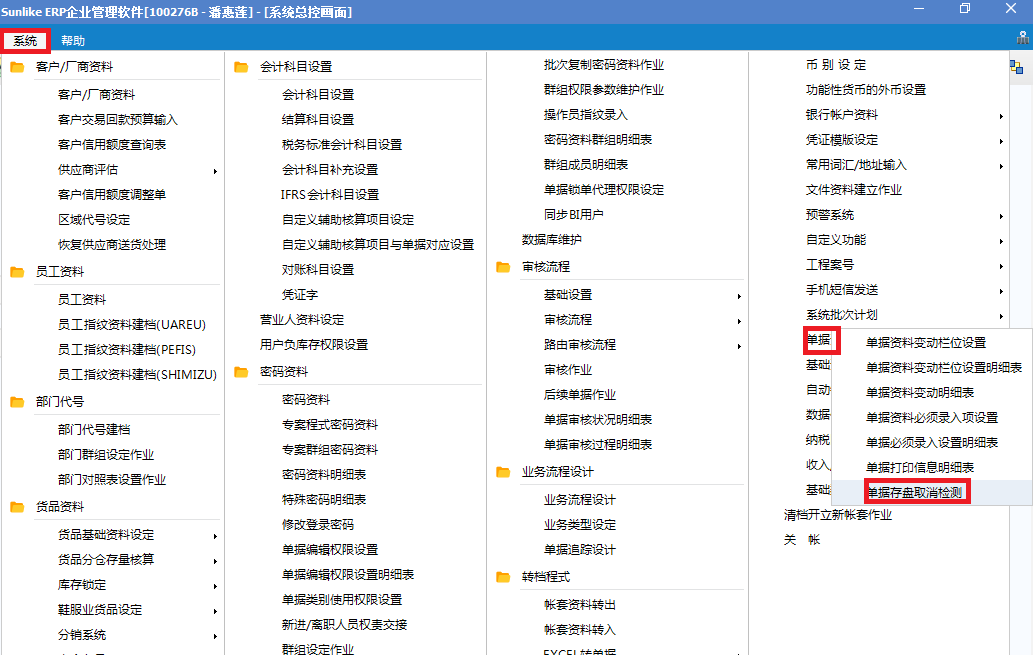Select 清档开立新帐套作业
Screen dimensions: 1033x655
click(x=837, y=515)
